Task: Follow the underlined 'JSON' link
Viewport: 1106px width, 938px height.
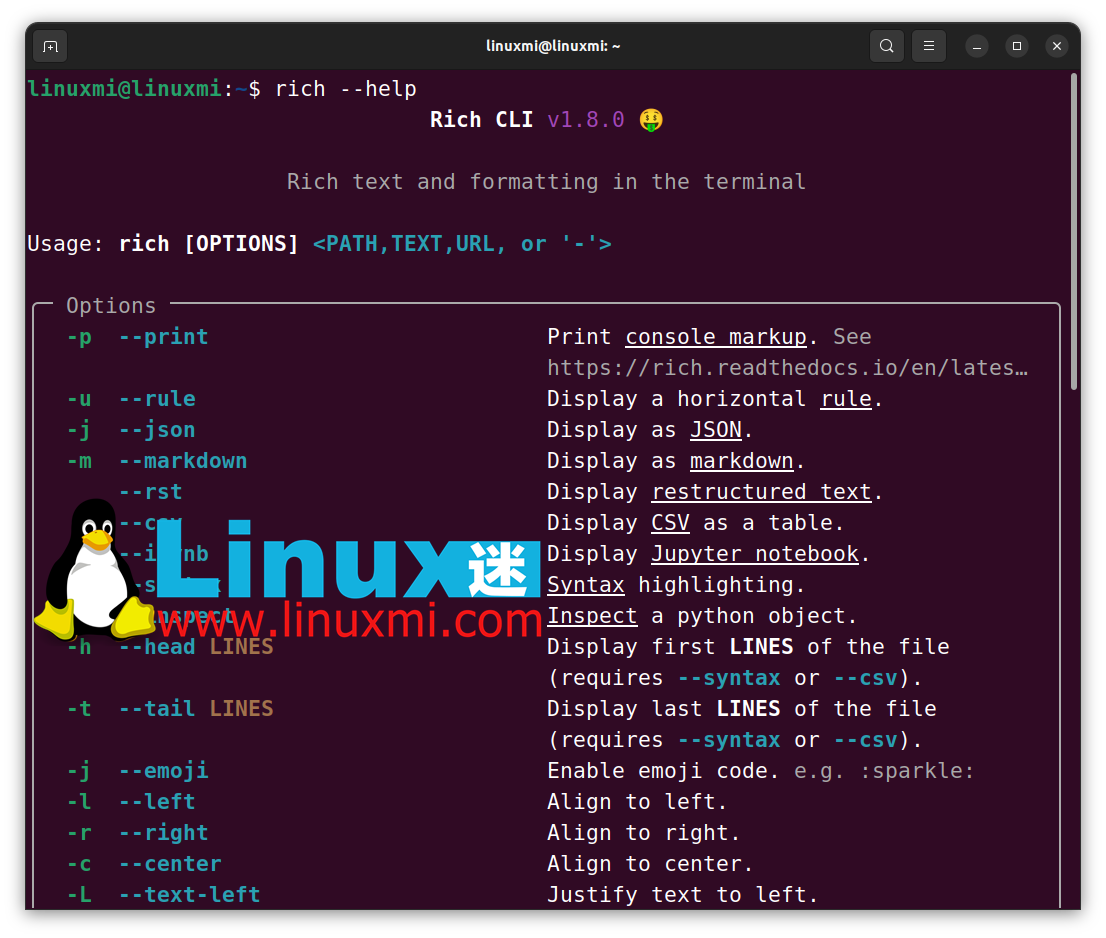Action: 715,430
